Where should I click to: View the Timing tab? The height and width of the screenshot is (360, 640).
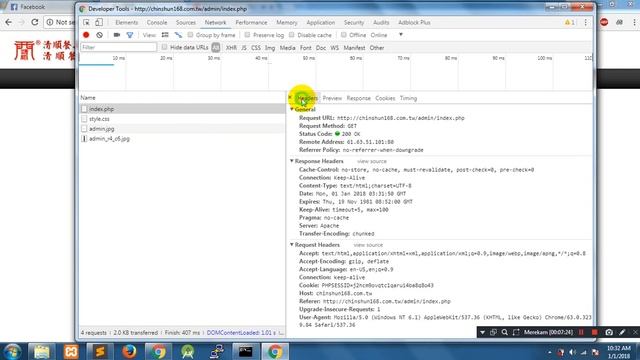tap(408, 98)
